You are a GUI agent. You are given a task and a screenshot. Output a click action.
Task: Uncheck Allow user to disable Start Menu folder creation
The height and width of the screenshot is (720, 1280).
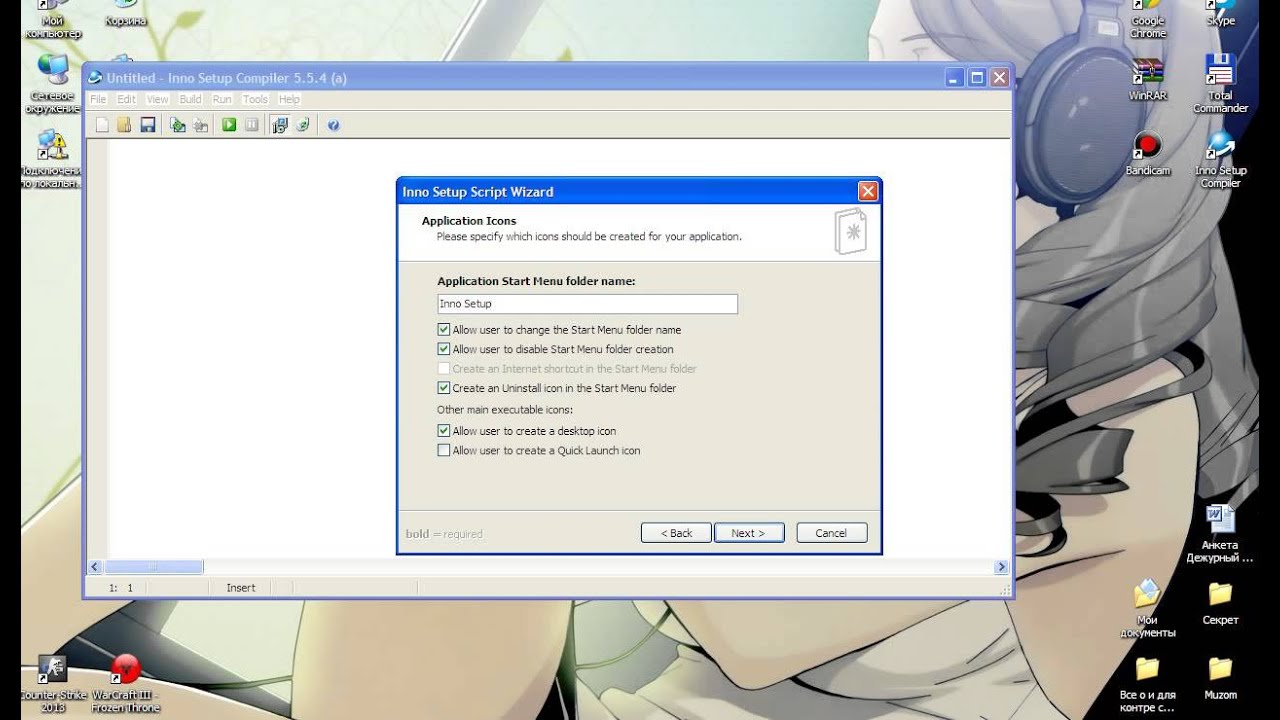[x=444, y=349]
